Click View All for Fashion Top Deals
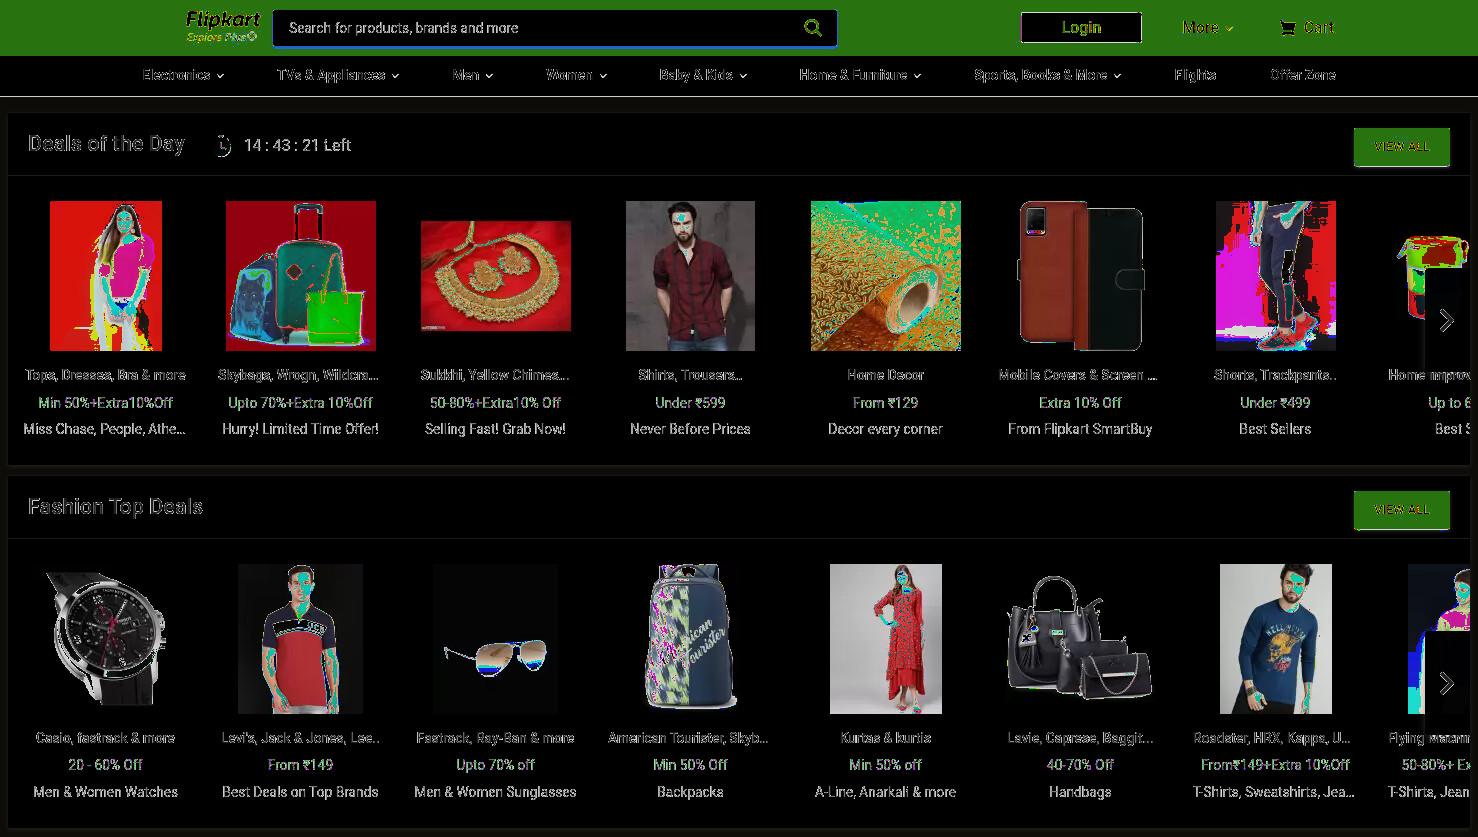 pos(1402,510)
